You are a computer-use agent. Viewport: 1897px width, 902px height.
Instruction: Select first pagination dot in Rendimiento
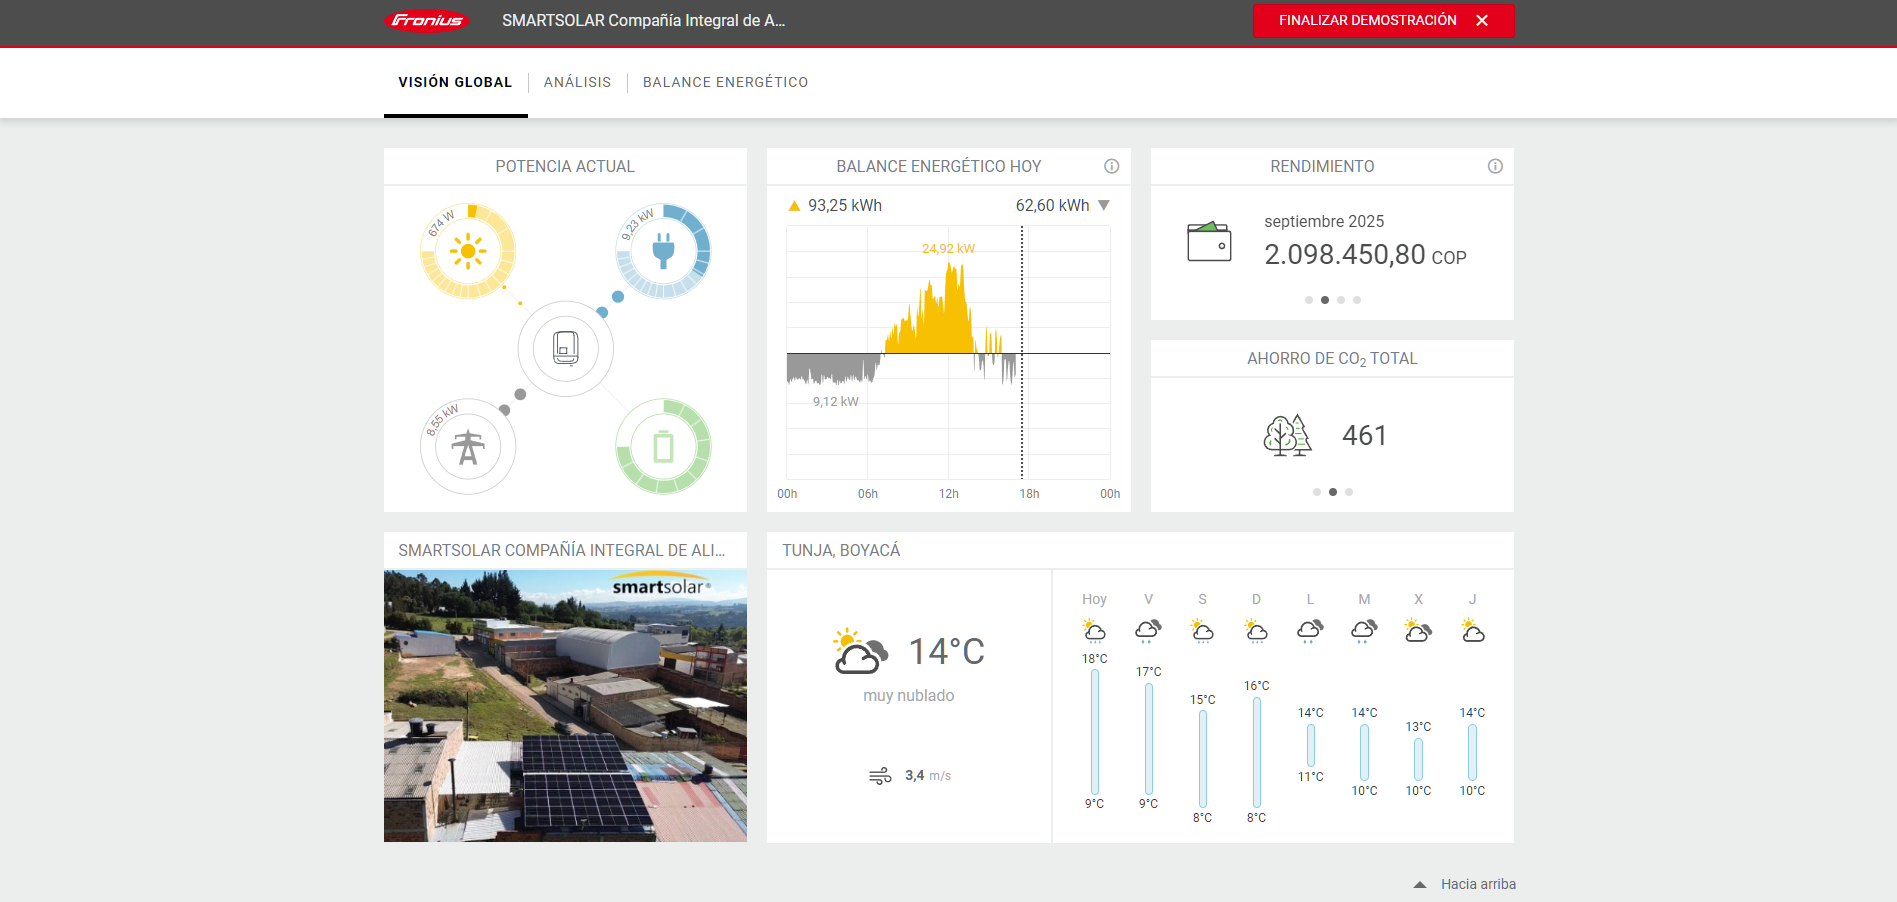(1309, 300)
